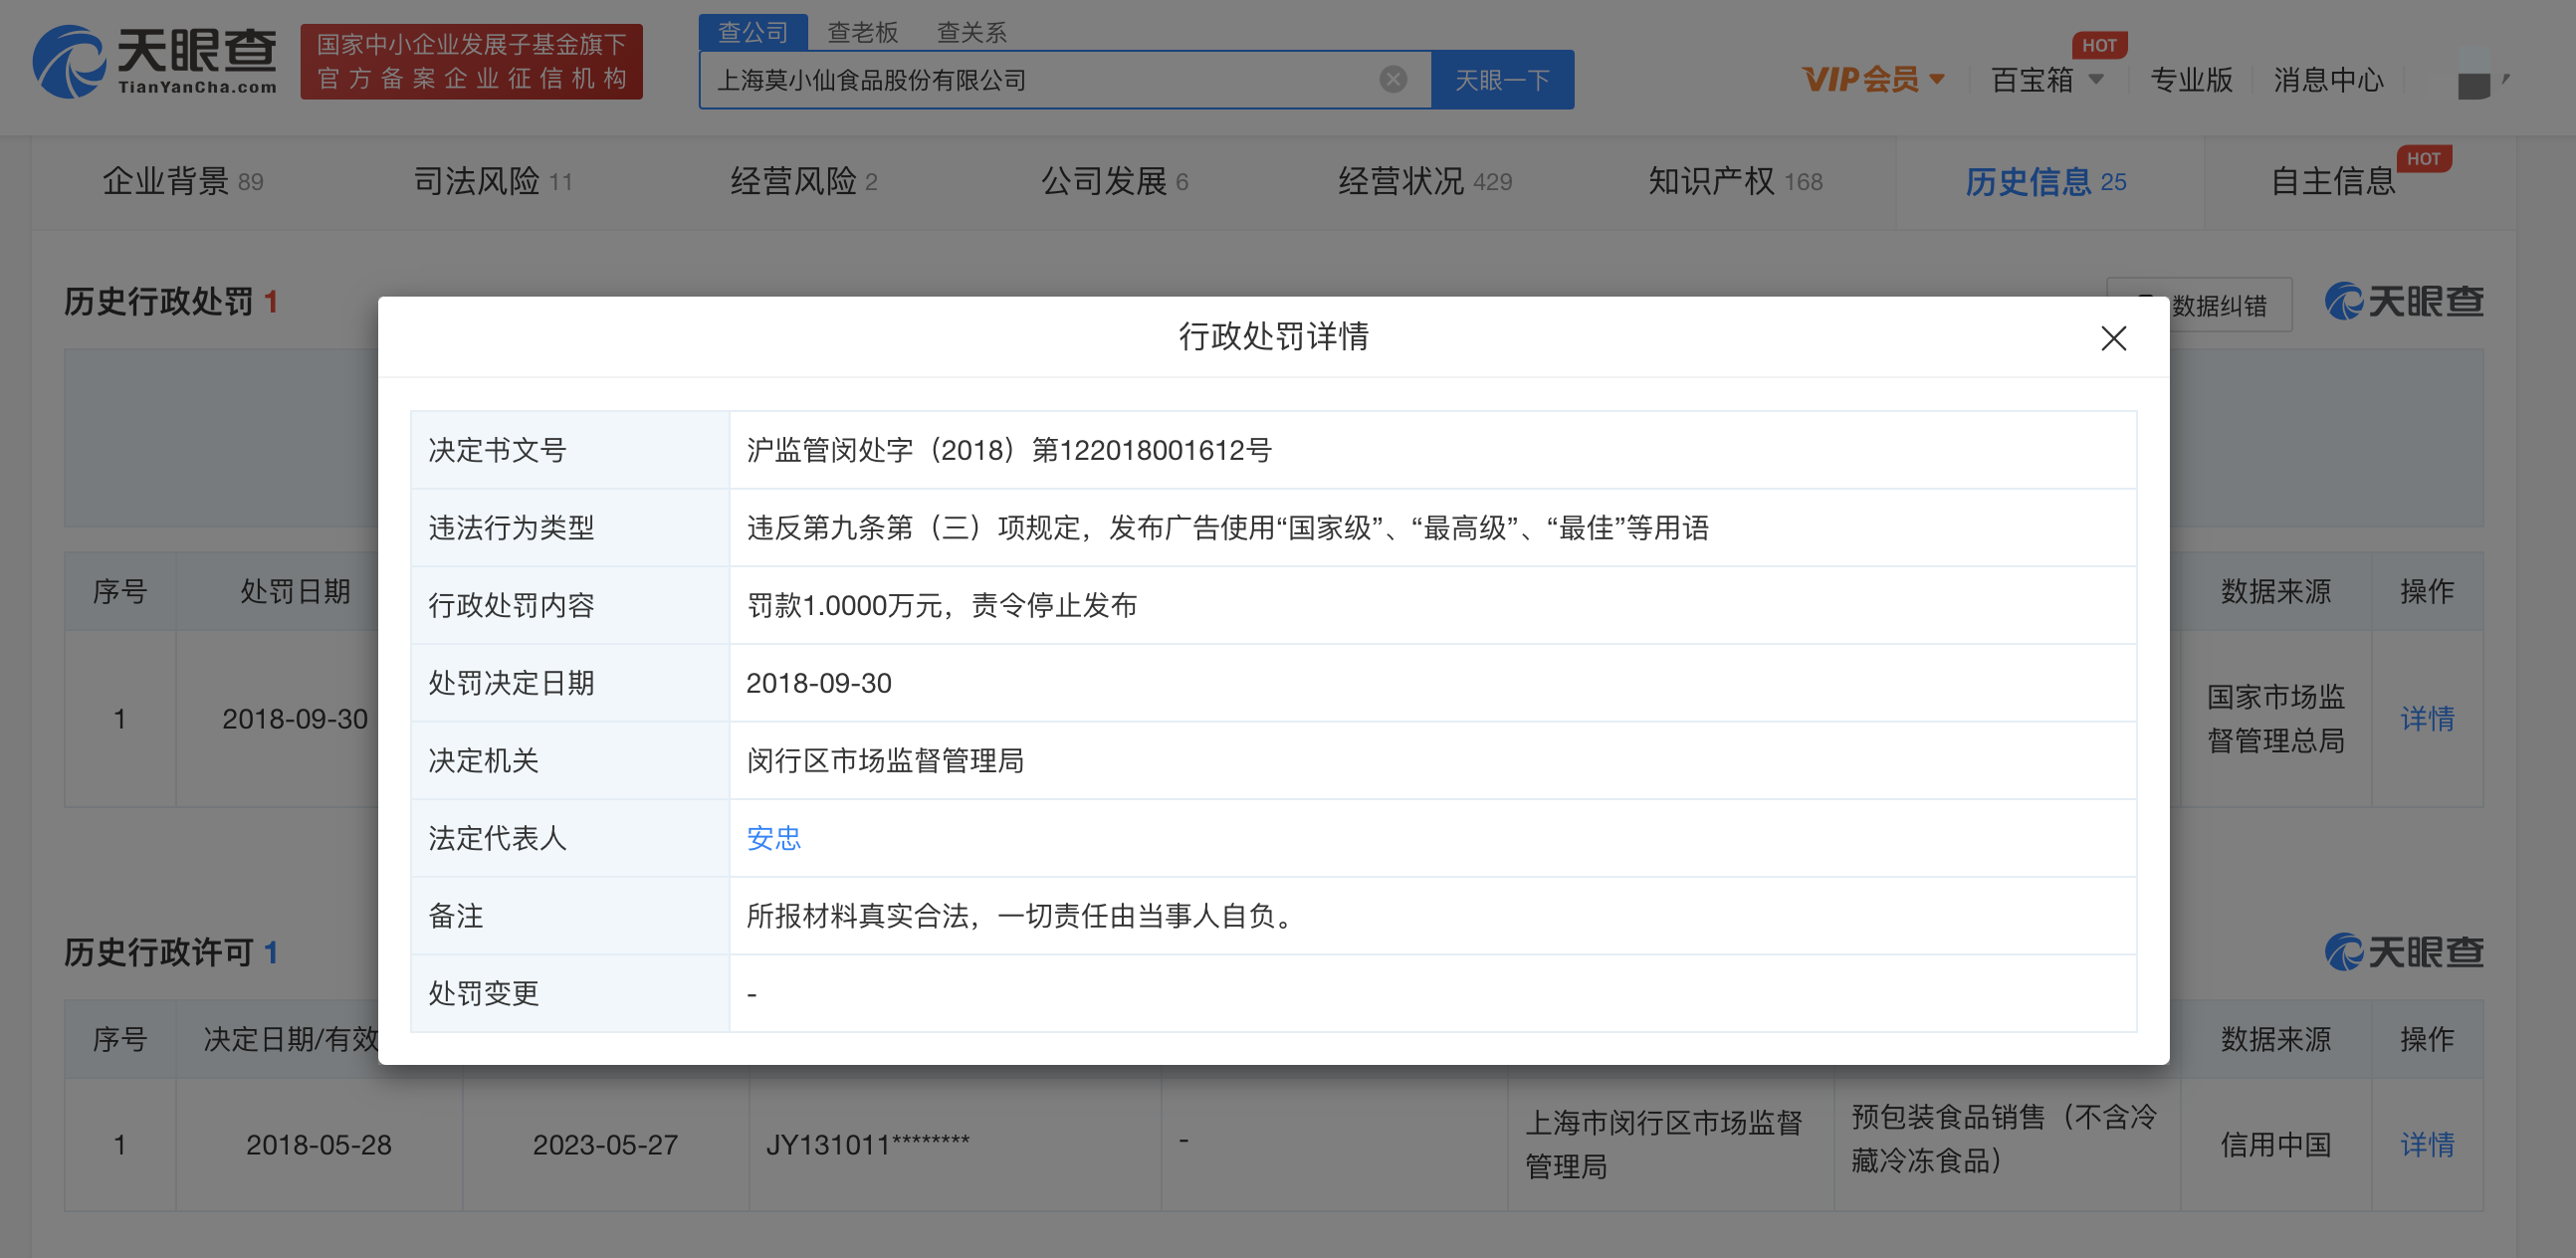Expand the 百宝箱 dropdown arrow
Screen dimensions: 2576x1258
pos(2097,79)
